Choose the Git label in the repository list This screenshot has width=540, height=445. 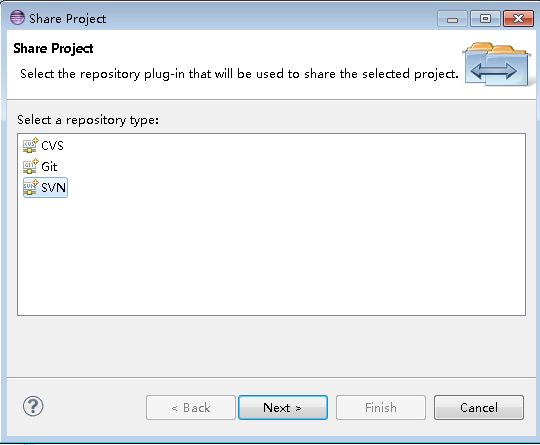(x=49, y=167)
